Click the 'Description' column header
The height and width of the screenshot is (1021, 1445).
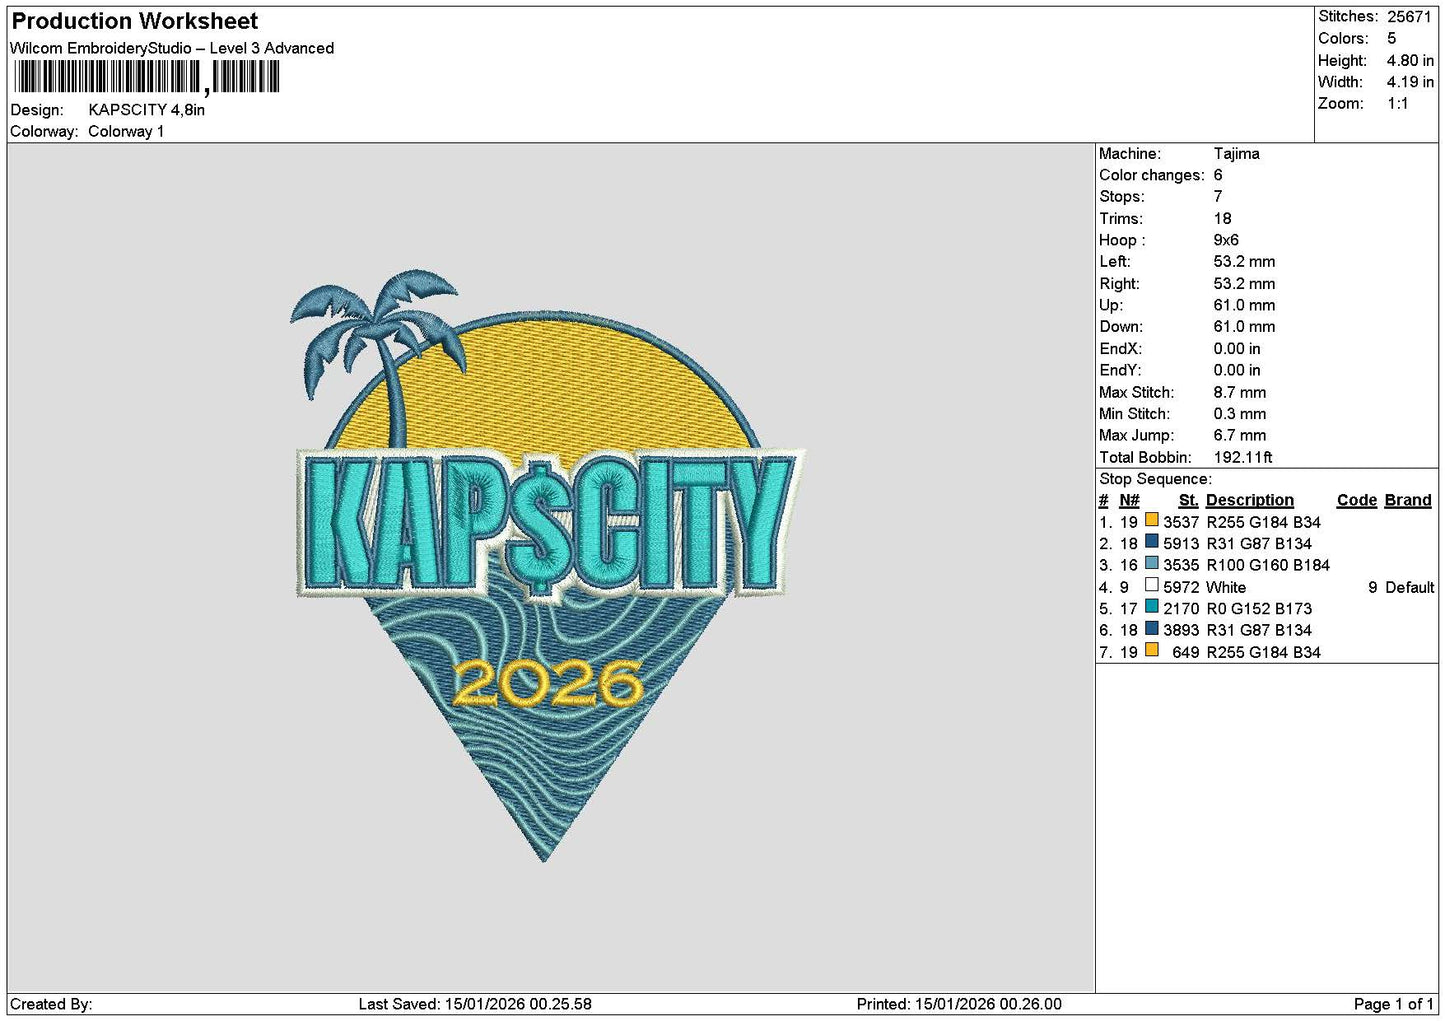click(1250, 500)
